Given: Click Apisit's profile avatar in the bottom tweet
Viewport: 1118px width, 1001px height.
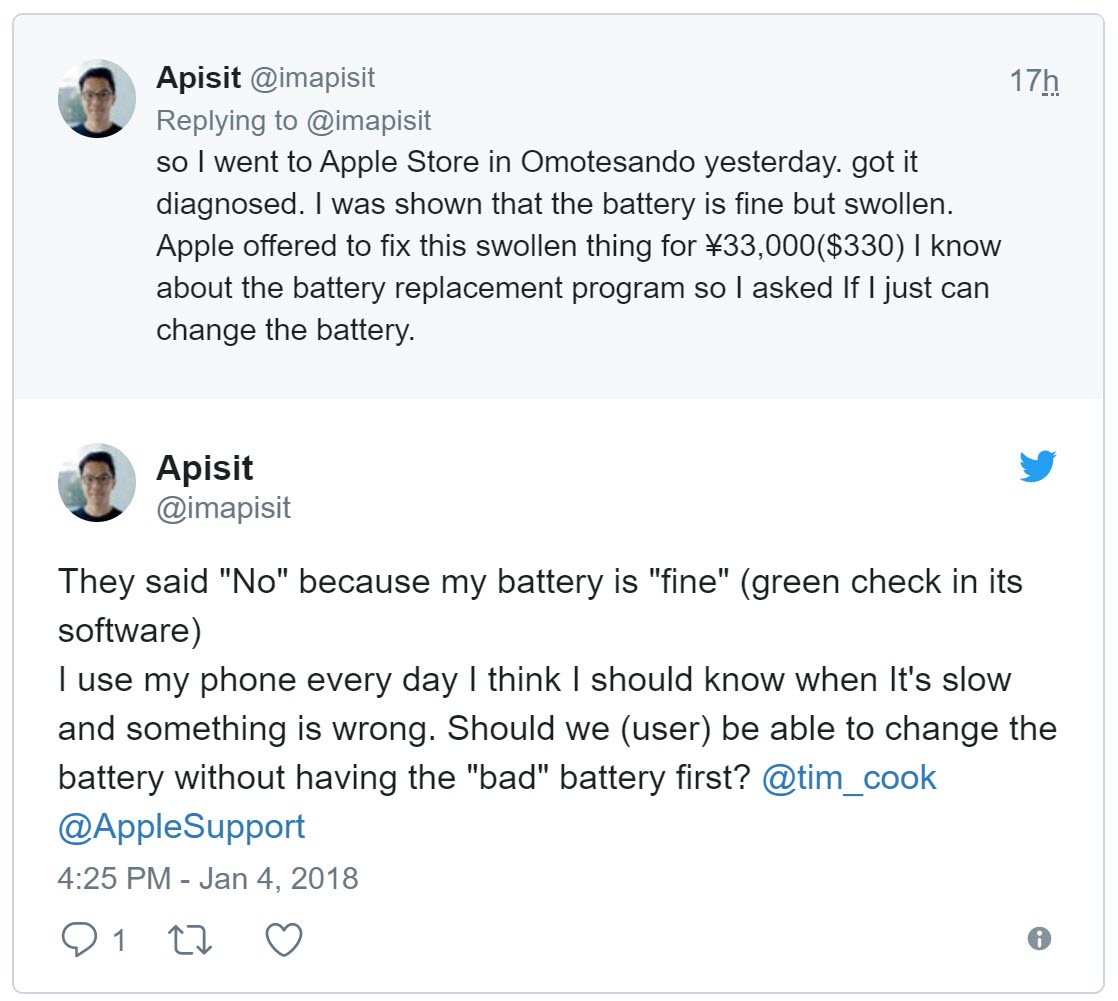Looking at the screenshot, I should 96,483.
